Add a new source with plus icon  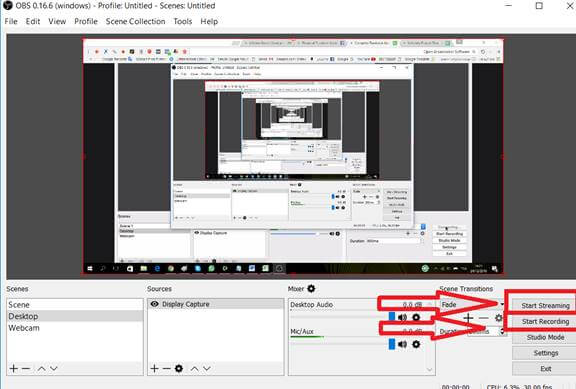pos(154,368)
